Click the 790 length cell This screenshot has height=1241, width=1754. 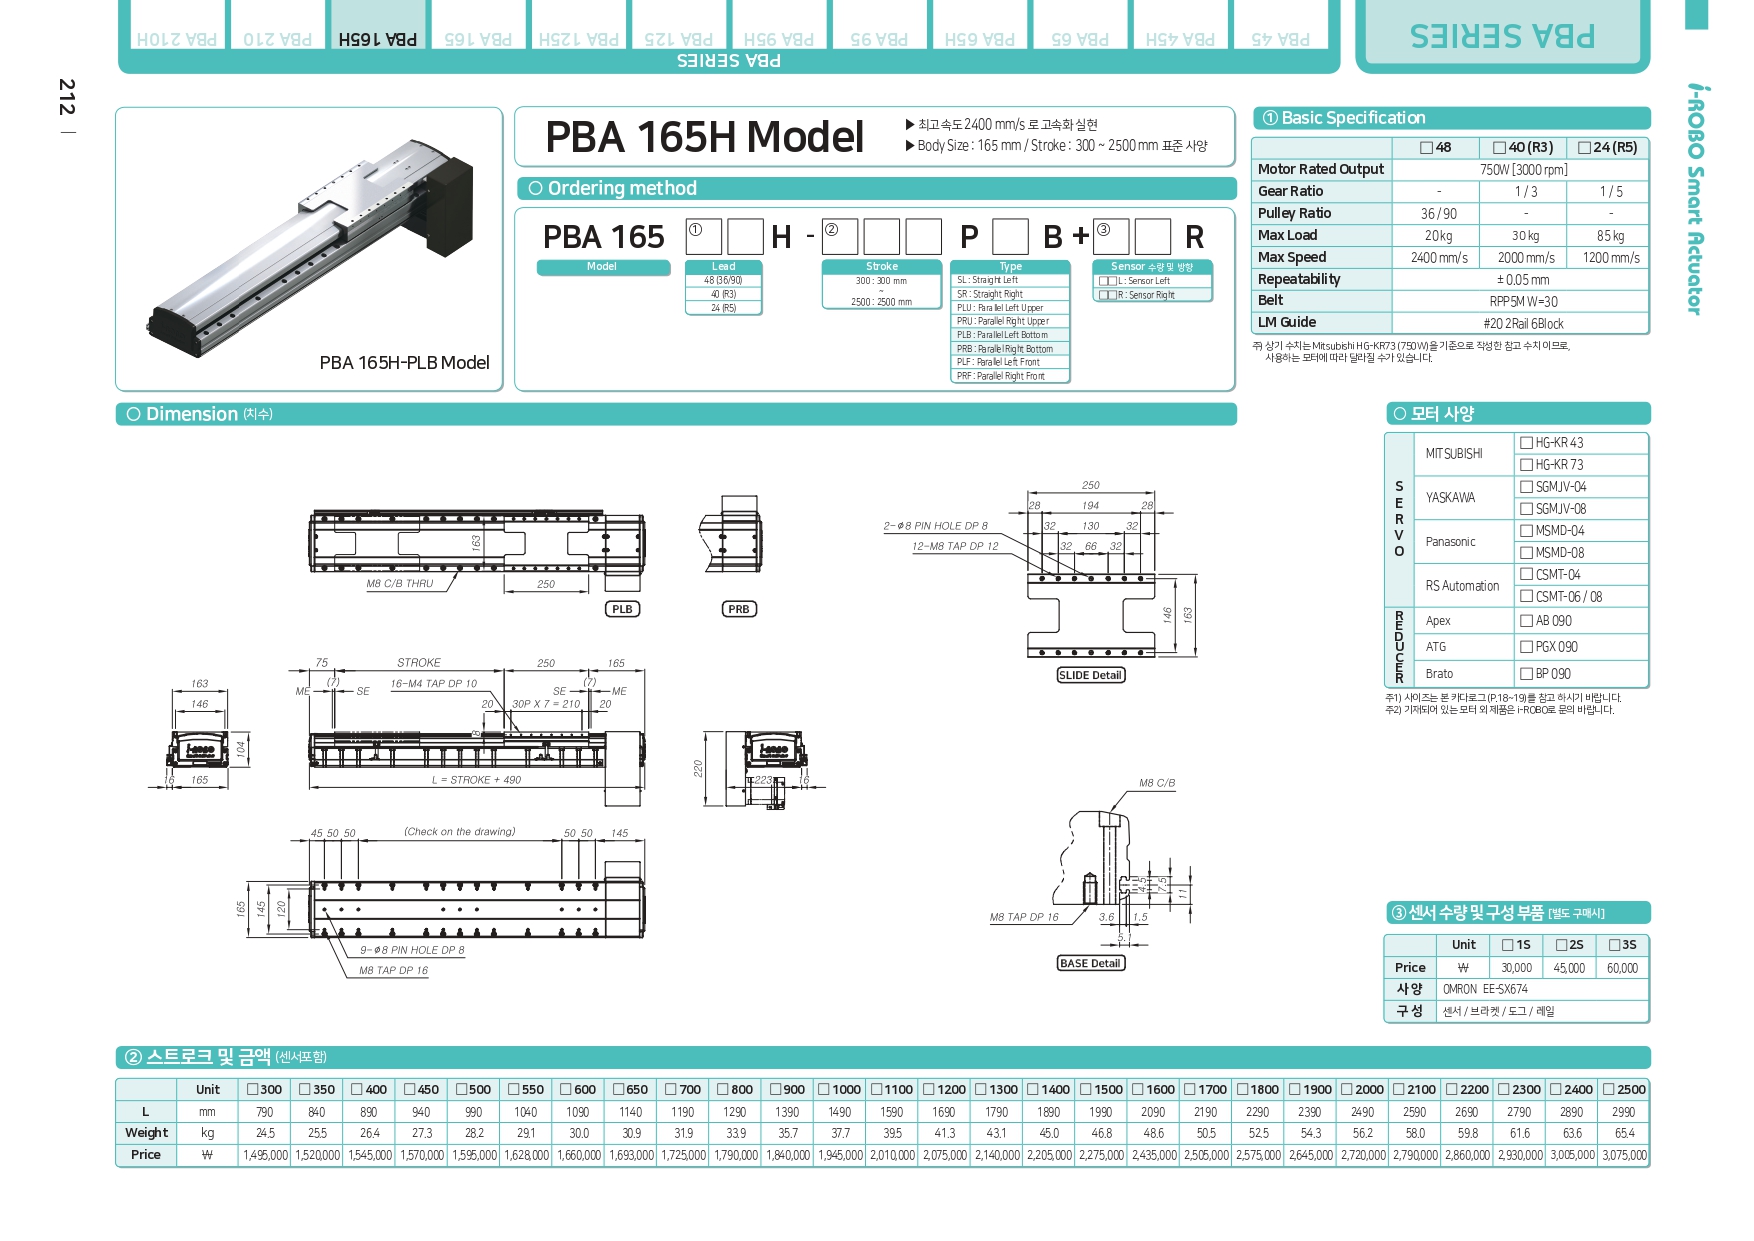click(265, 1112)
